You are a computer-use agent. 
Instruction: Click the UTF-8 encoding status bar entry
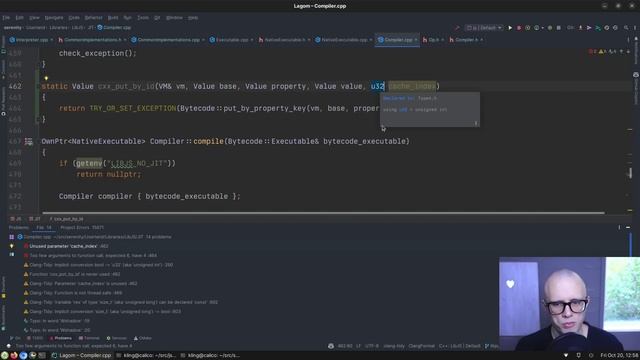[x=371, y=346]
